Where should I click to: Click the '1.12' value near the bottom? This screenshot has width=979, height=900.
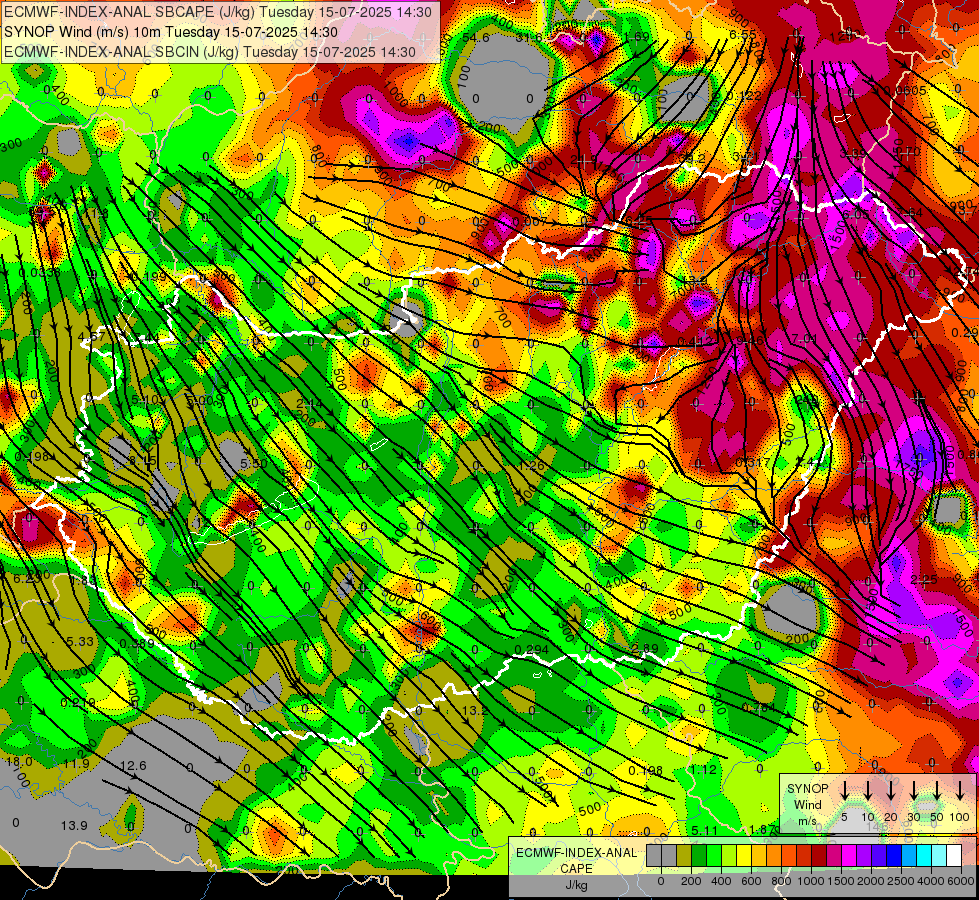(x=703, y=769)
